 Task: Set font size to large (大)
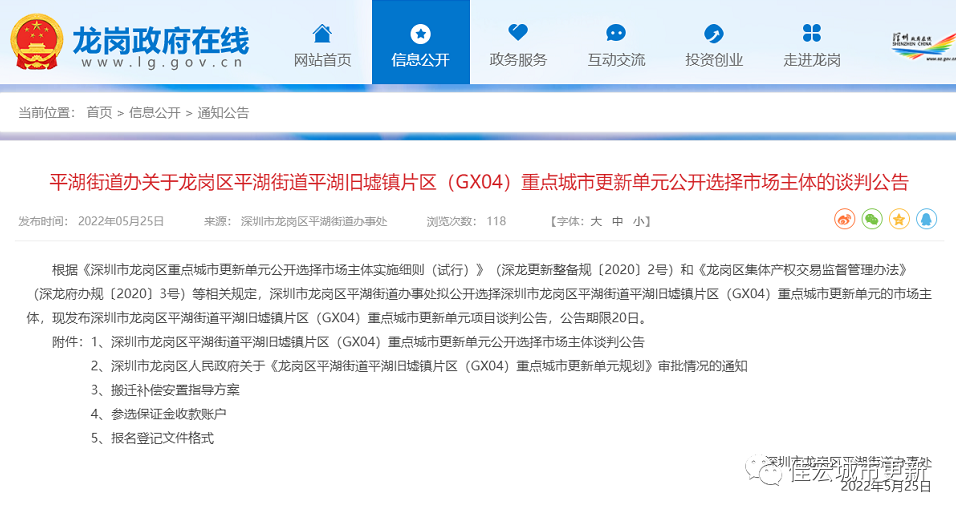595,221
